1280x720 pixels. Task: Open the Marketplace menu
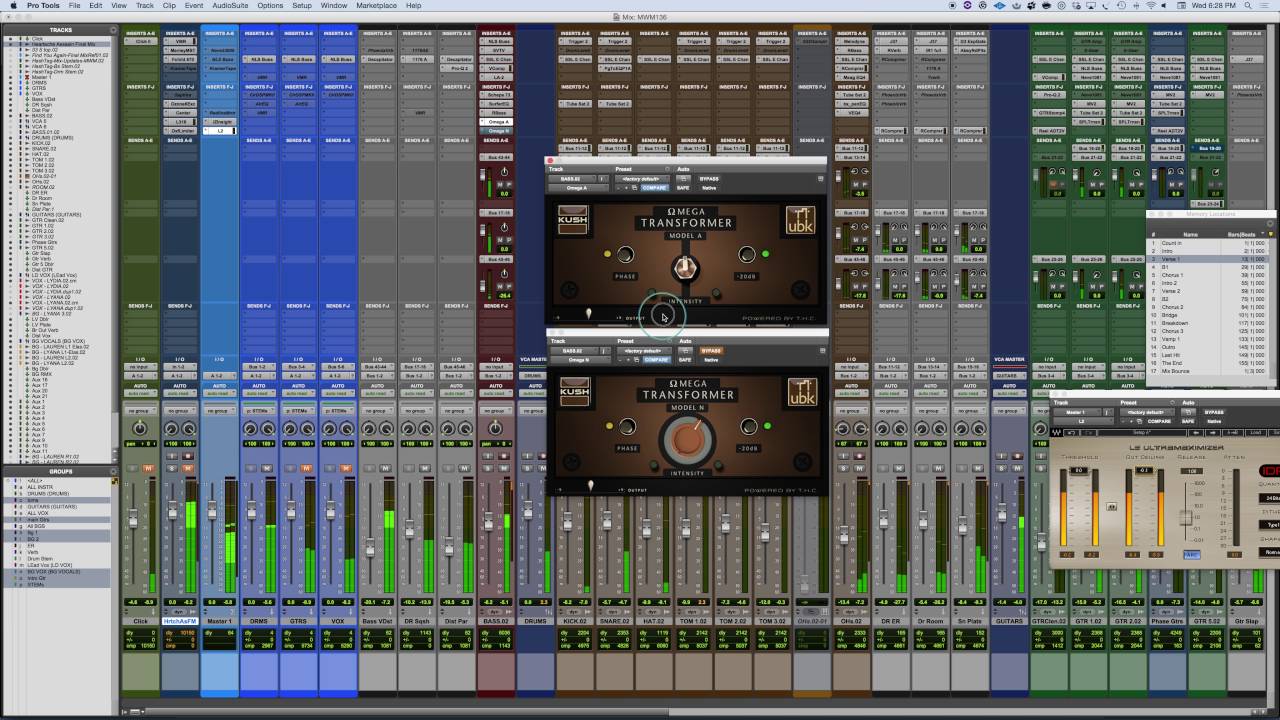pos(376,5)
